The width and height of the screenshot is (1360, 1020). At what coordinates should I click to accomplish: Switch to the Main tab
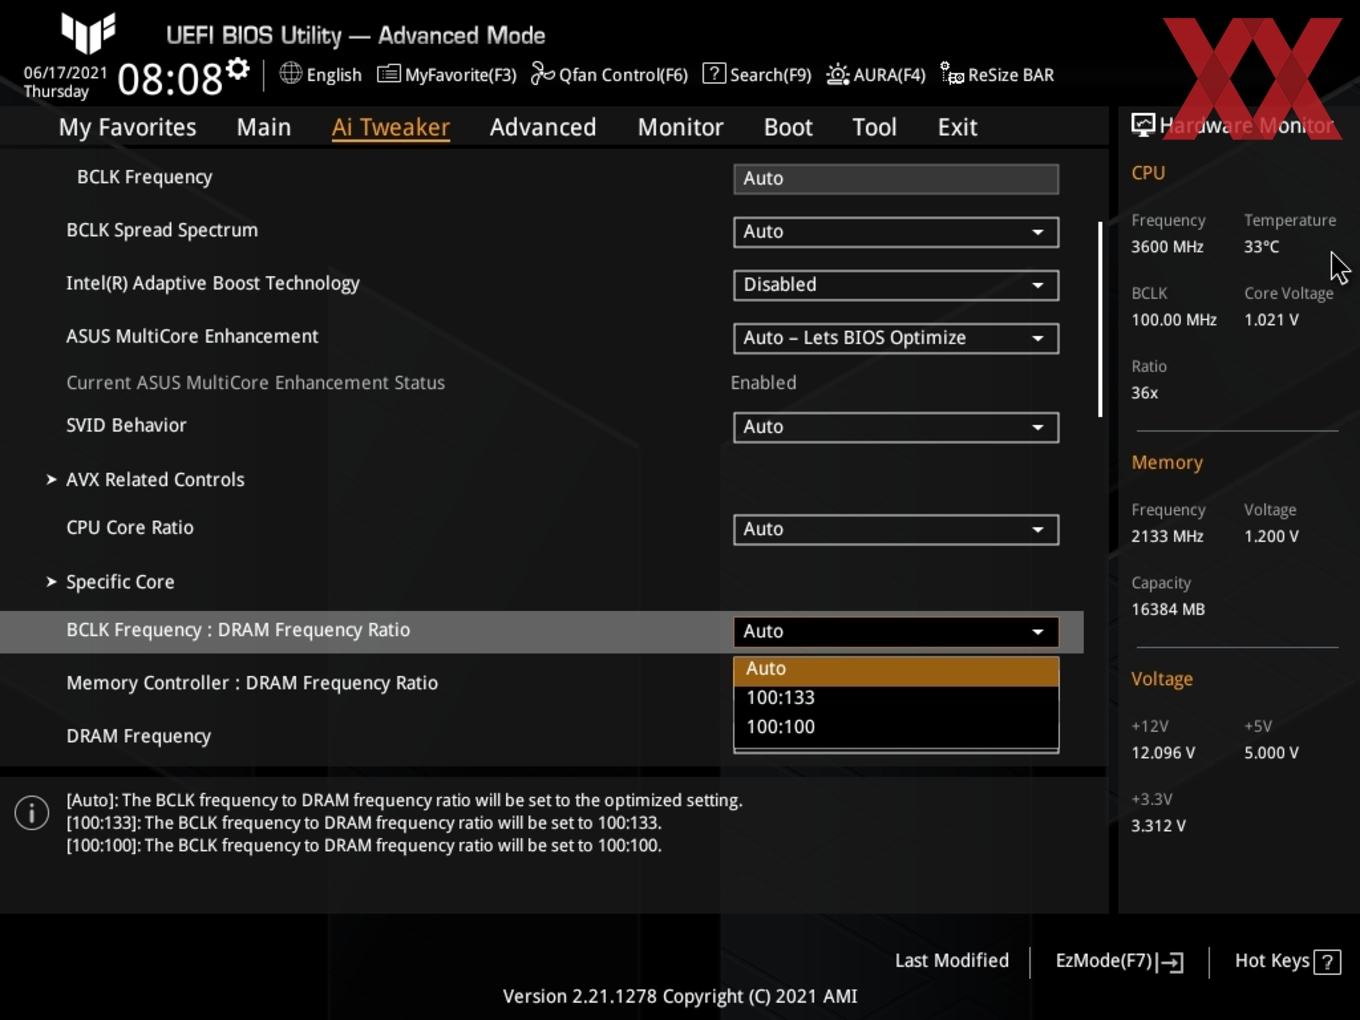[x=264, y=127]
